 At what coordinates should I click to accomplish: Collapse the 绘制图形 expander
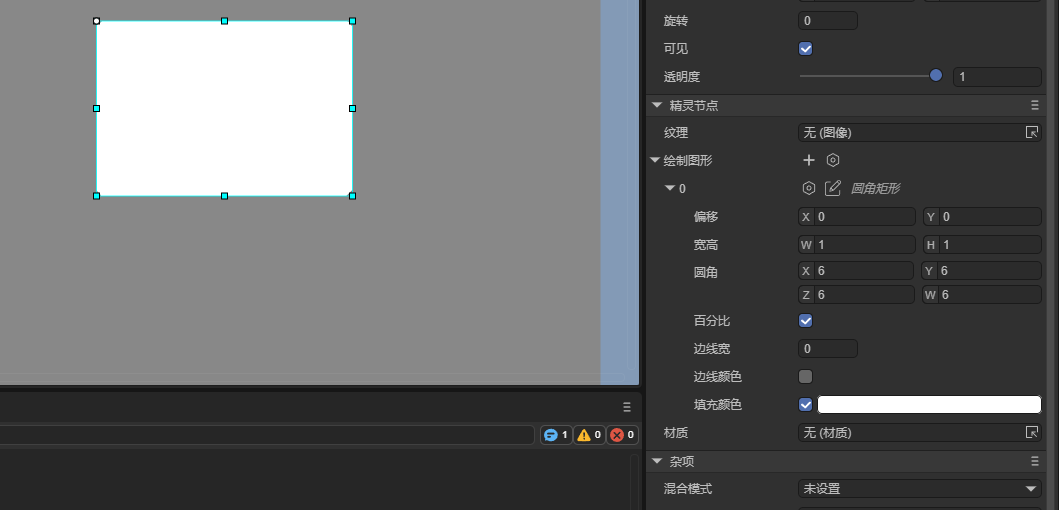click(x=655, y=160)
